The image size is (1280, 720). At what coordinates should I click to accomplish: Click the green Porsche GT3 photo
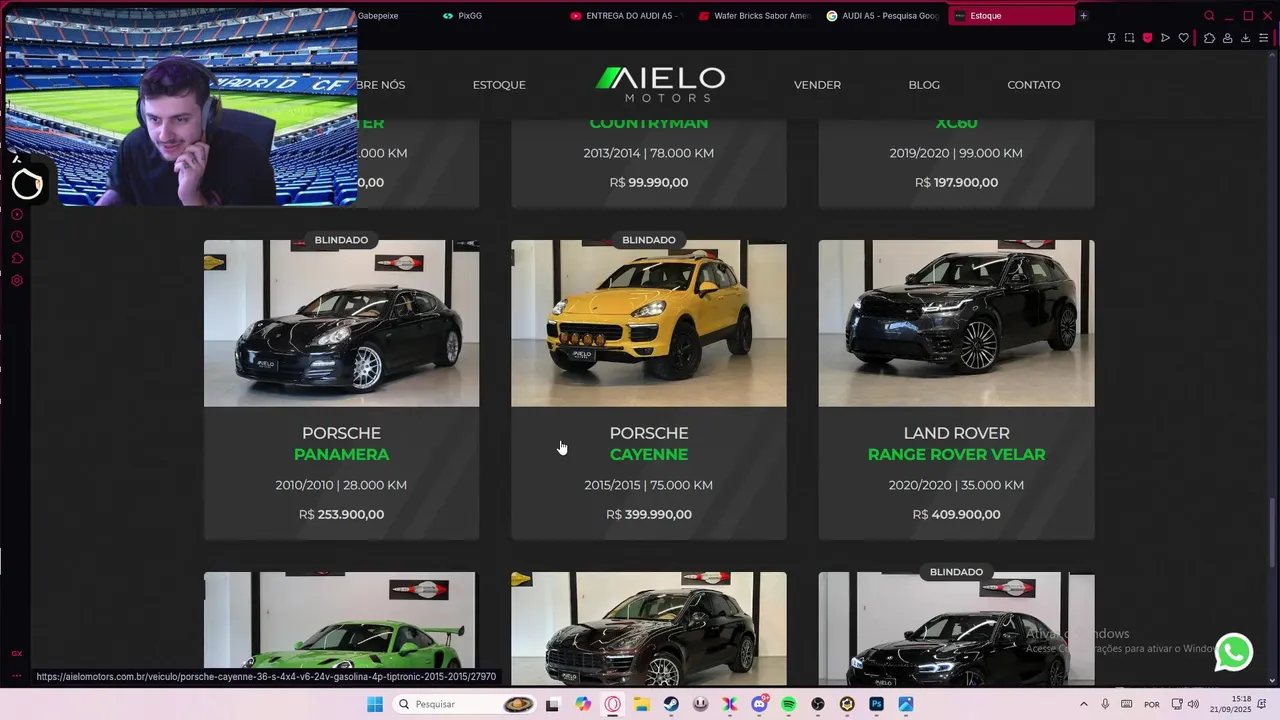coord(341,628)
